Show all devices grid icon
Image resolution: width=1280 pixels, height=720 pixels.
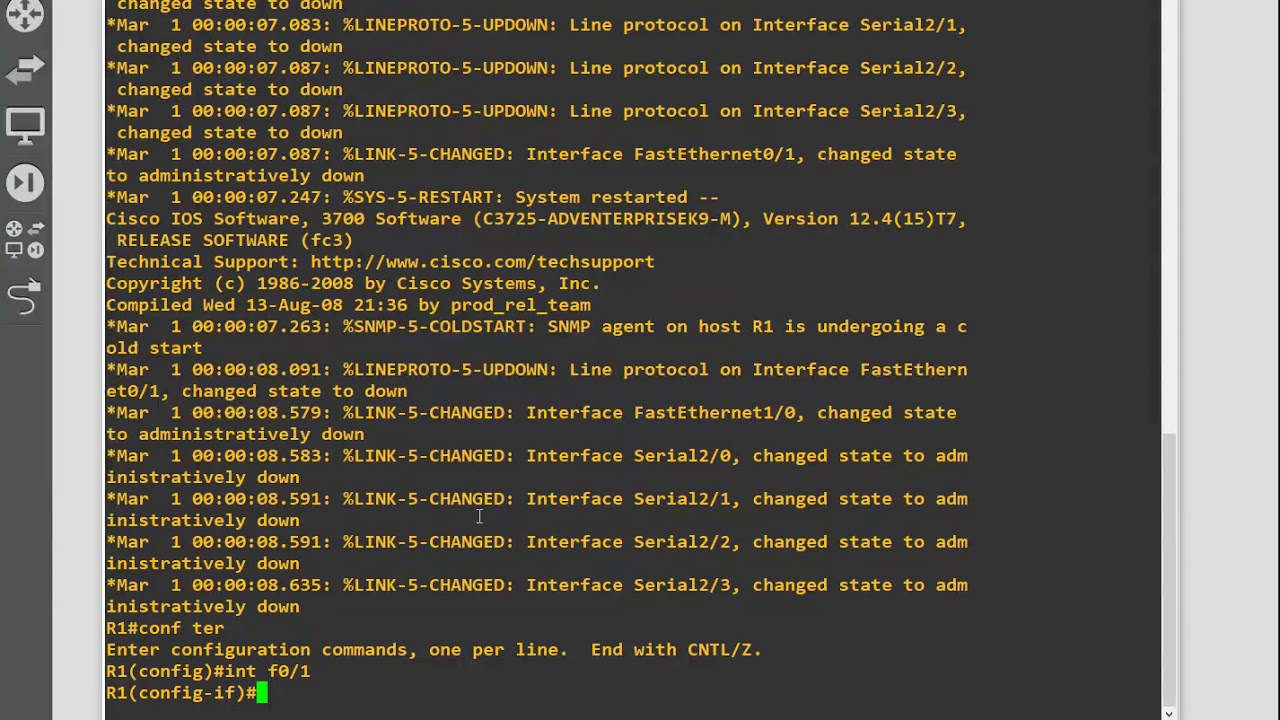(25, 240)
